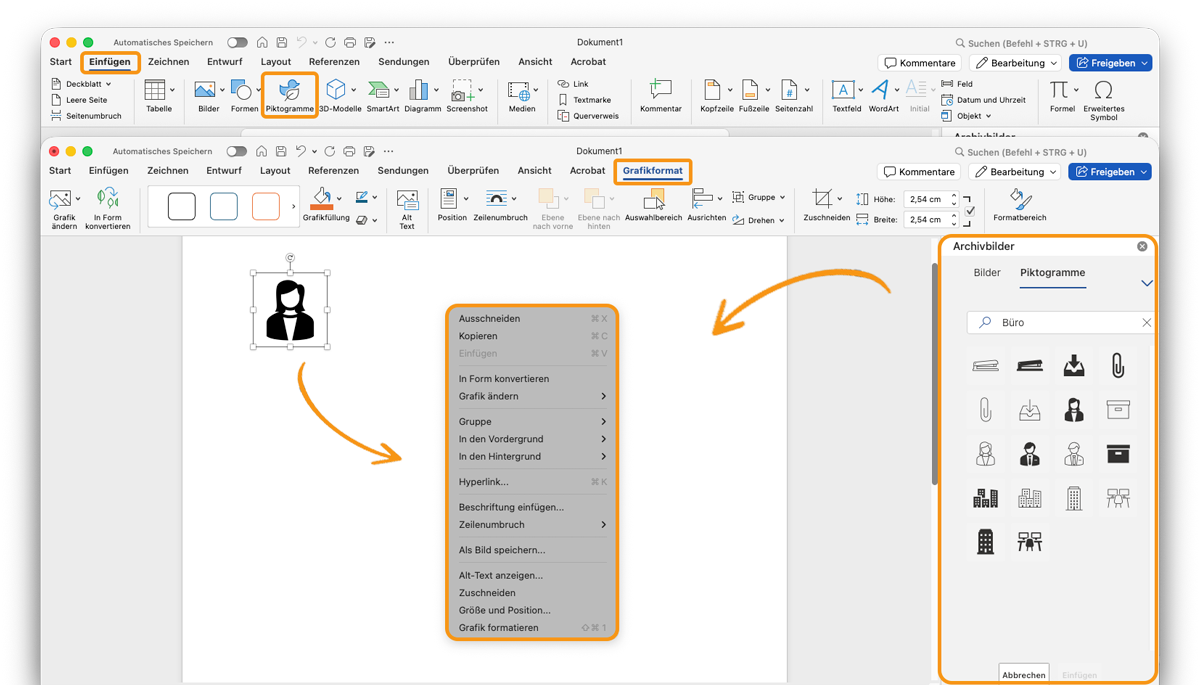Select the orange outline graphic style swatch
The height and width of the screenshot is (685, 1200).
click(266, 207)
